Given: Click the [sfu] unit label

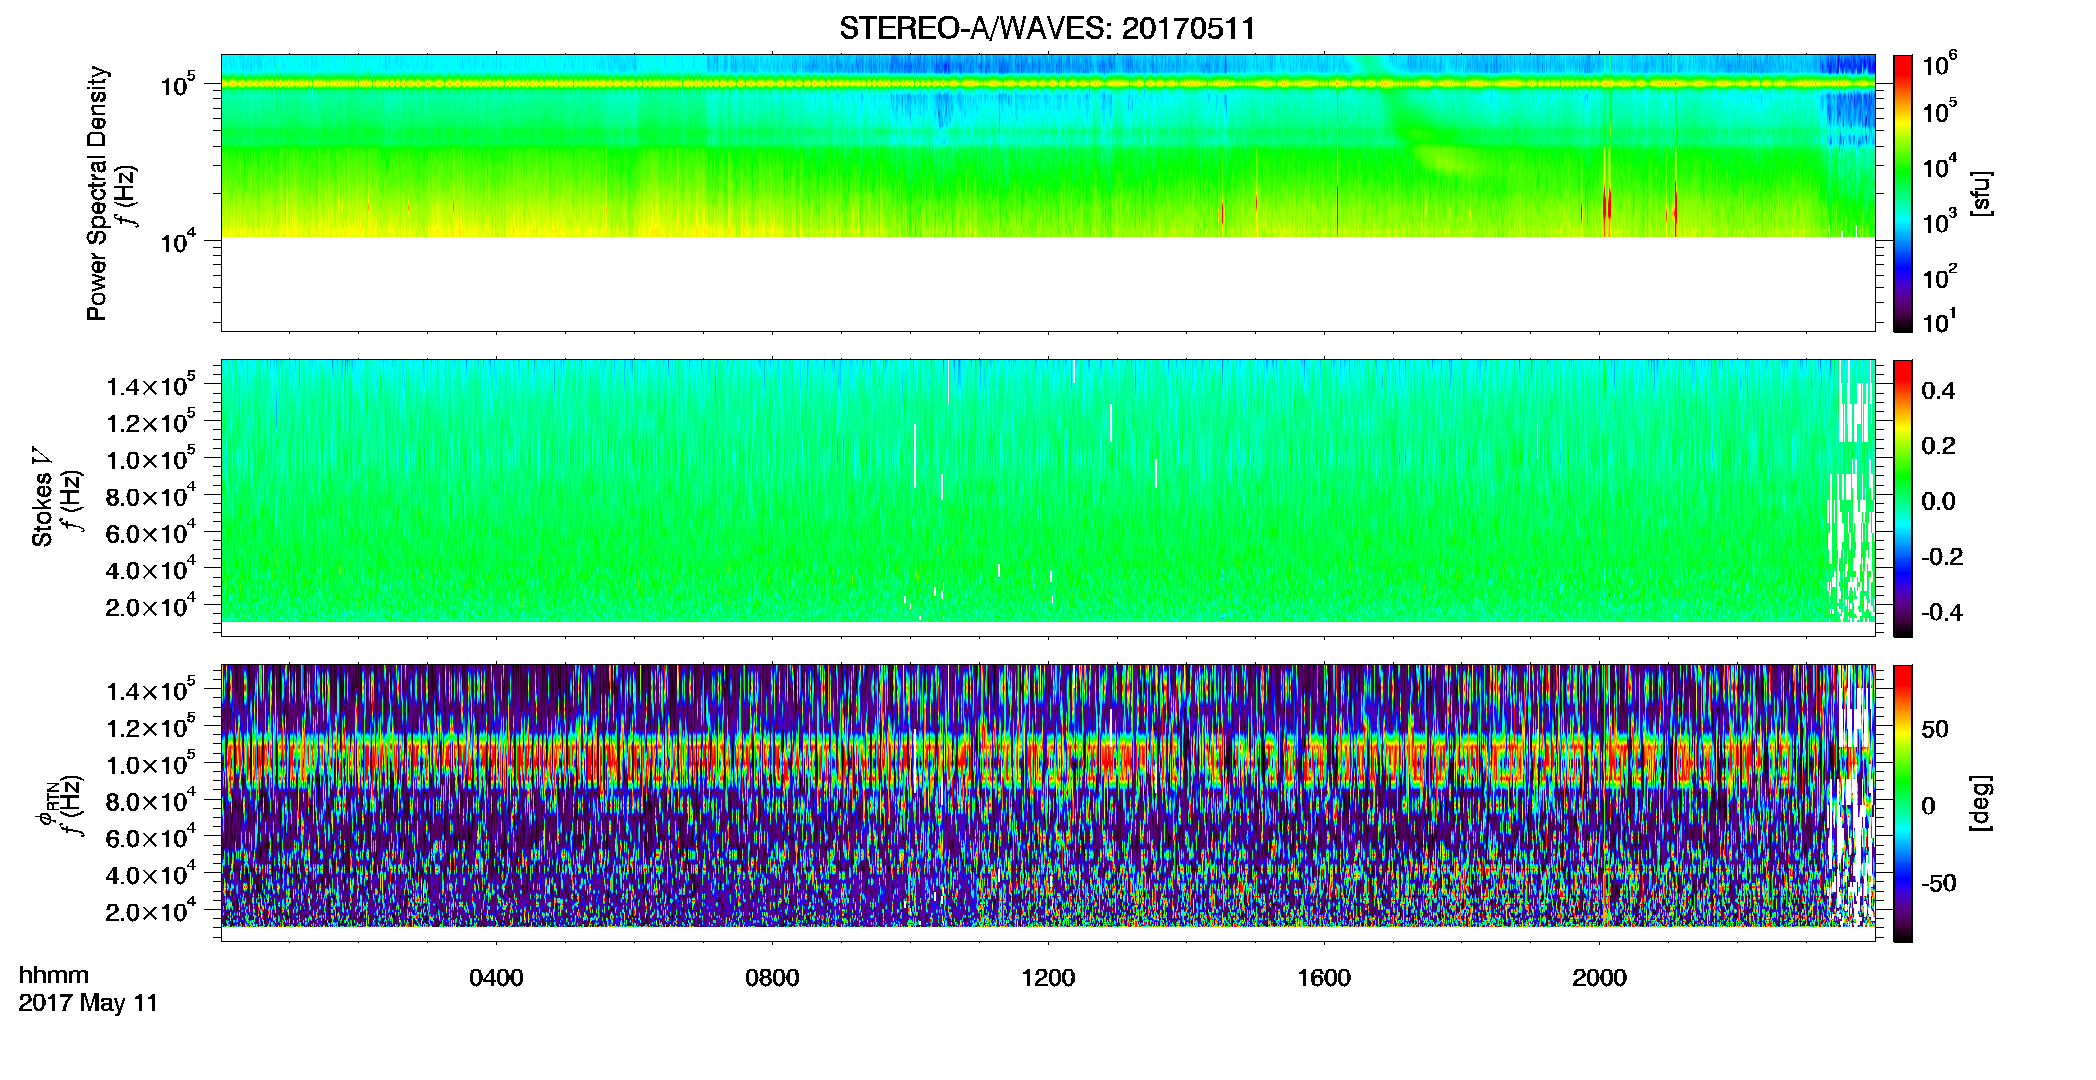Looking at the screenshot, I should (x=1980, y=193).
